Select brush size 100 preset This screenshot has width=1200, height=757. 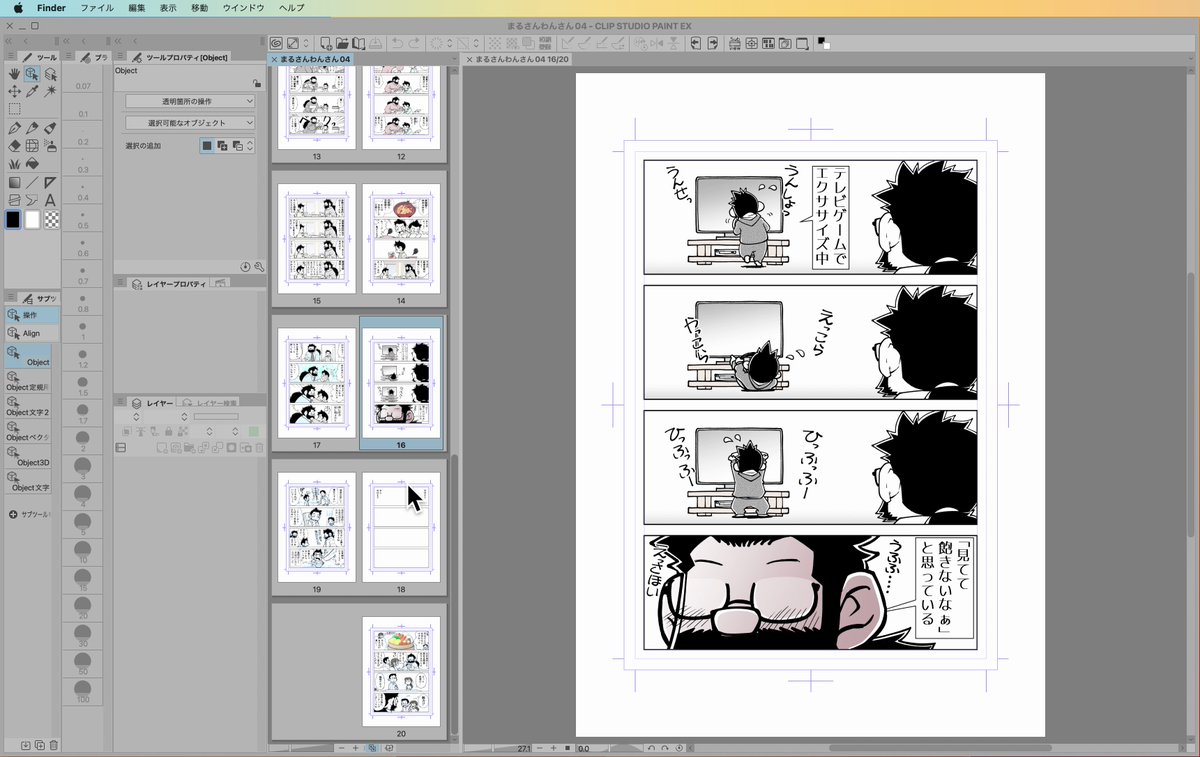[x=83, y=692]
